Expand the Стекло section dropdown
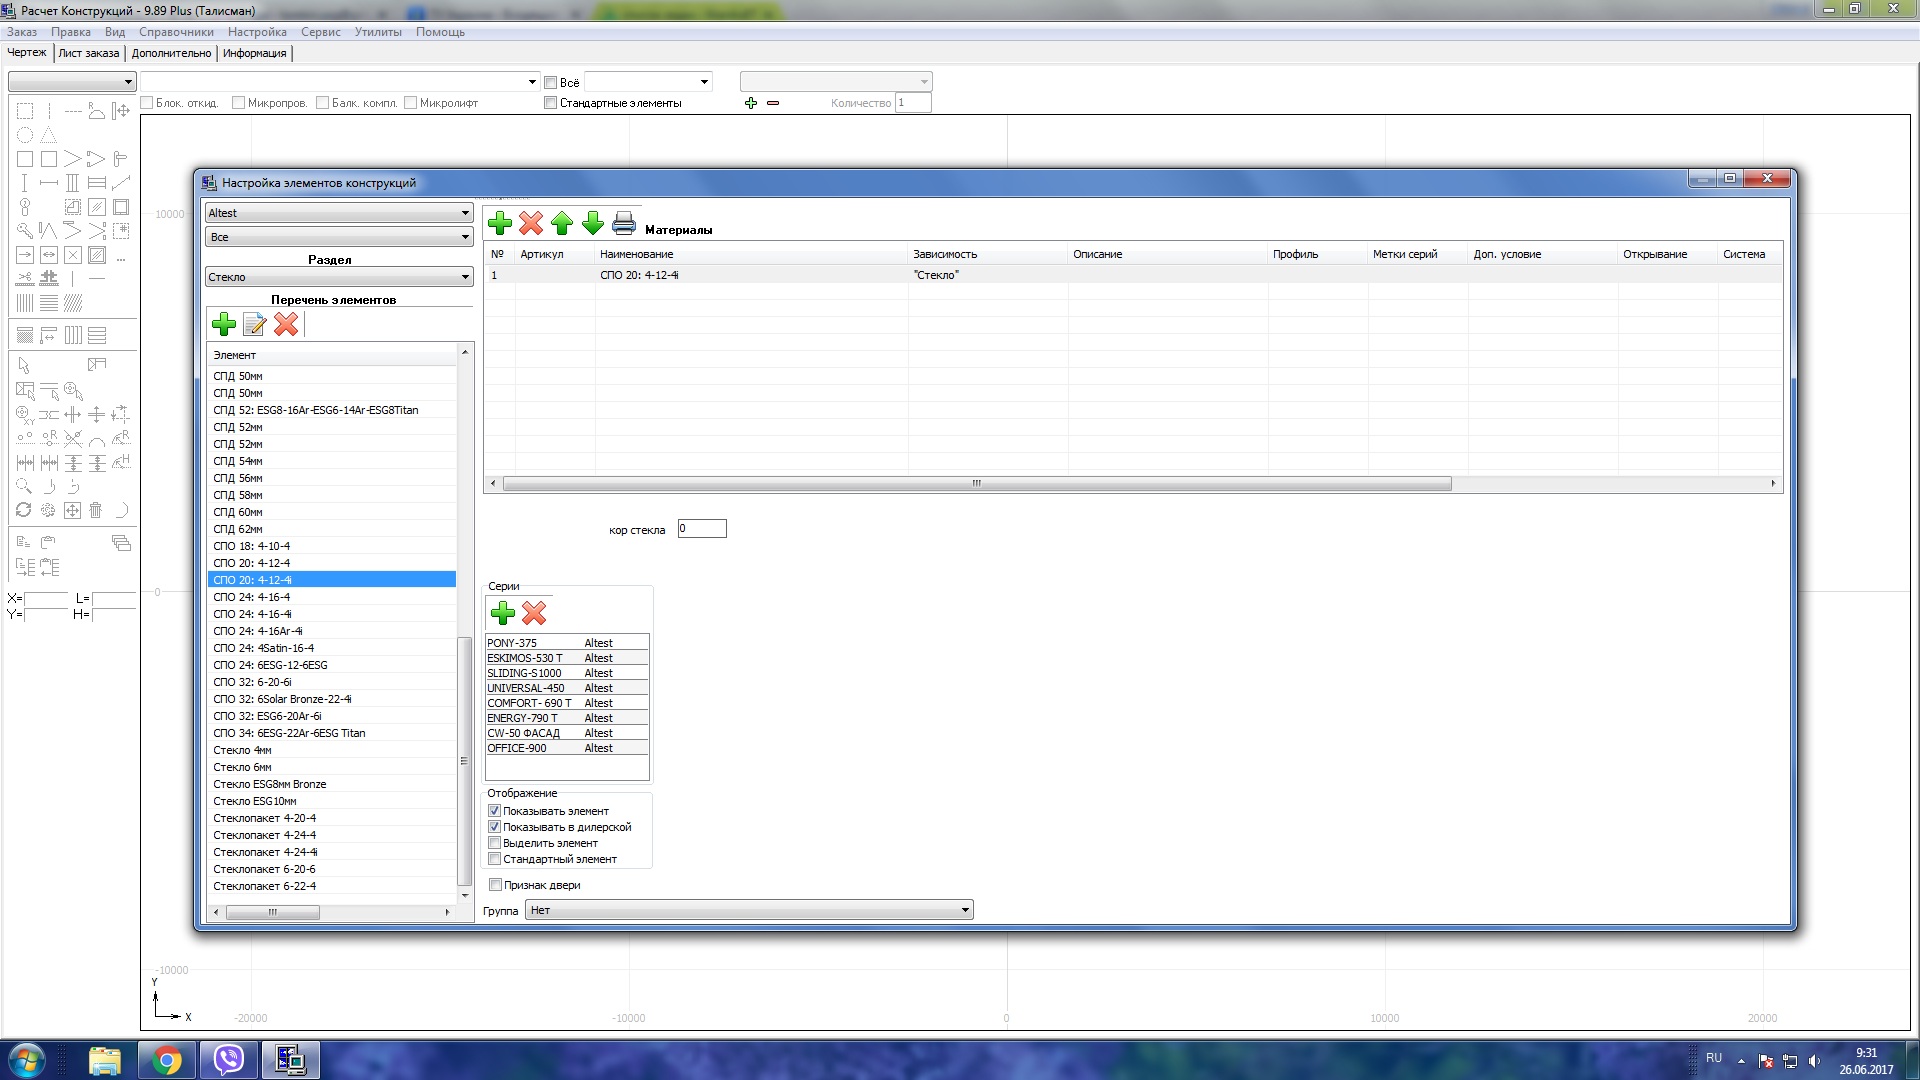 coord(339,277)
